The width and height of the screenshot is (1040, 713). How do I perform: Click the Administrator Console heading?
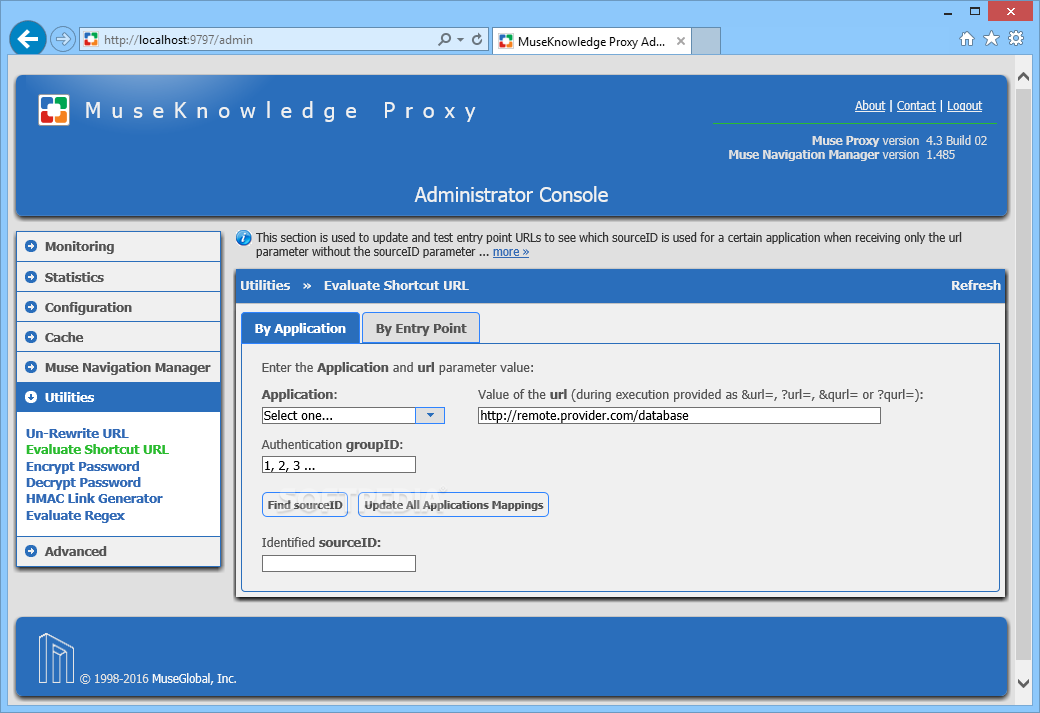click(x=511, y=194)
